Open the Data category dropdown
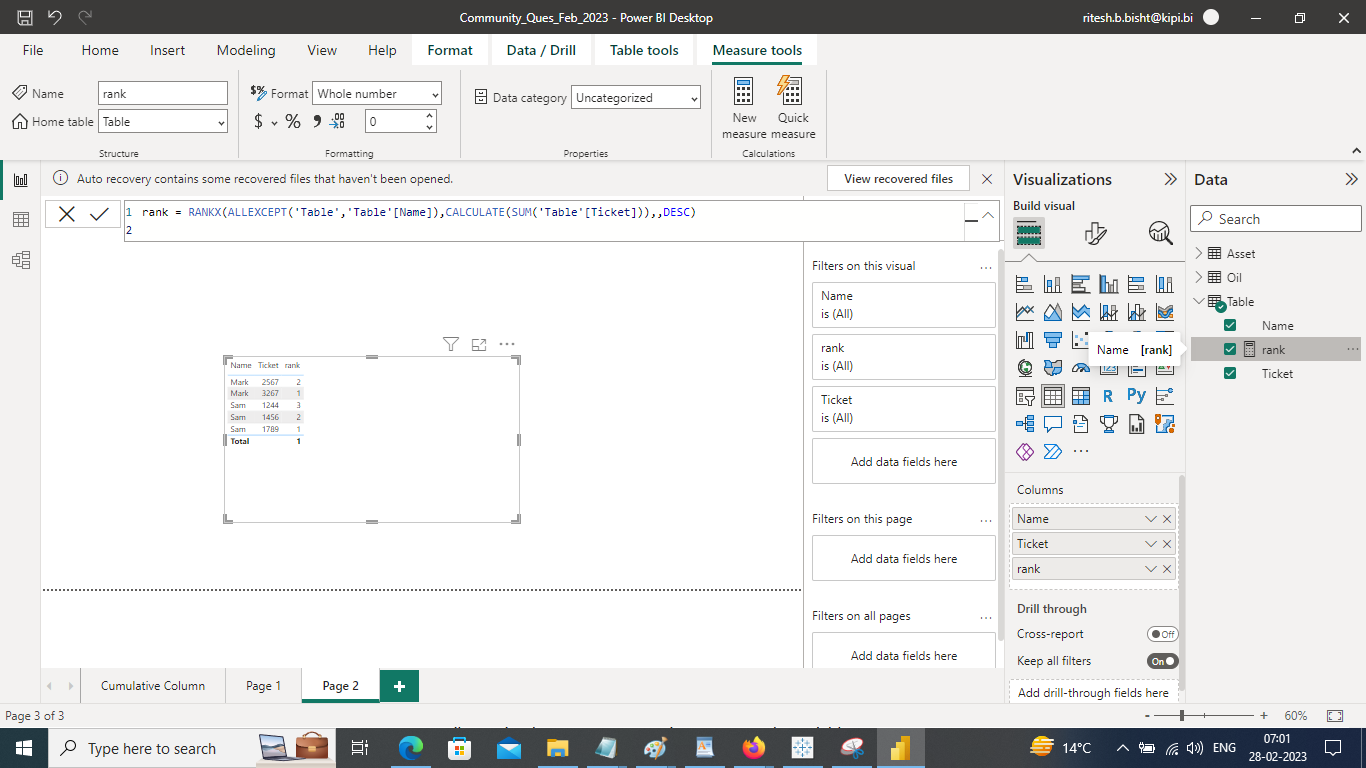Screen dimensions: 1366x768 click(636, 98)
